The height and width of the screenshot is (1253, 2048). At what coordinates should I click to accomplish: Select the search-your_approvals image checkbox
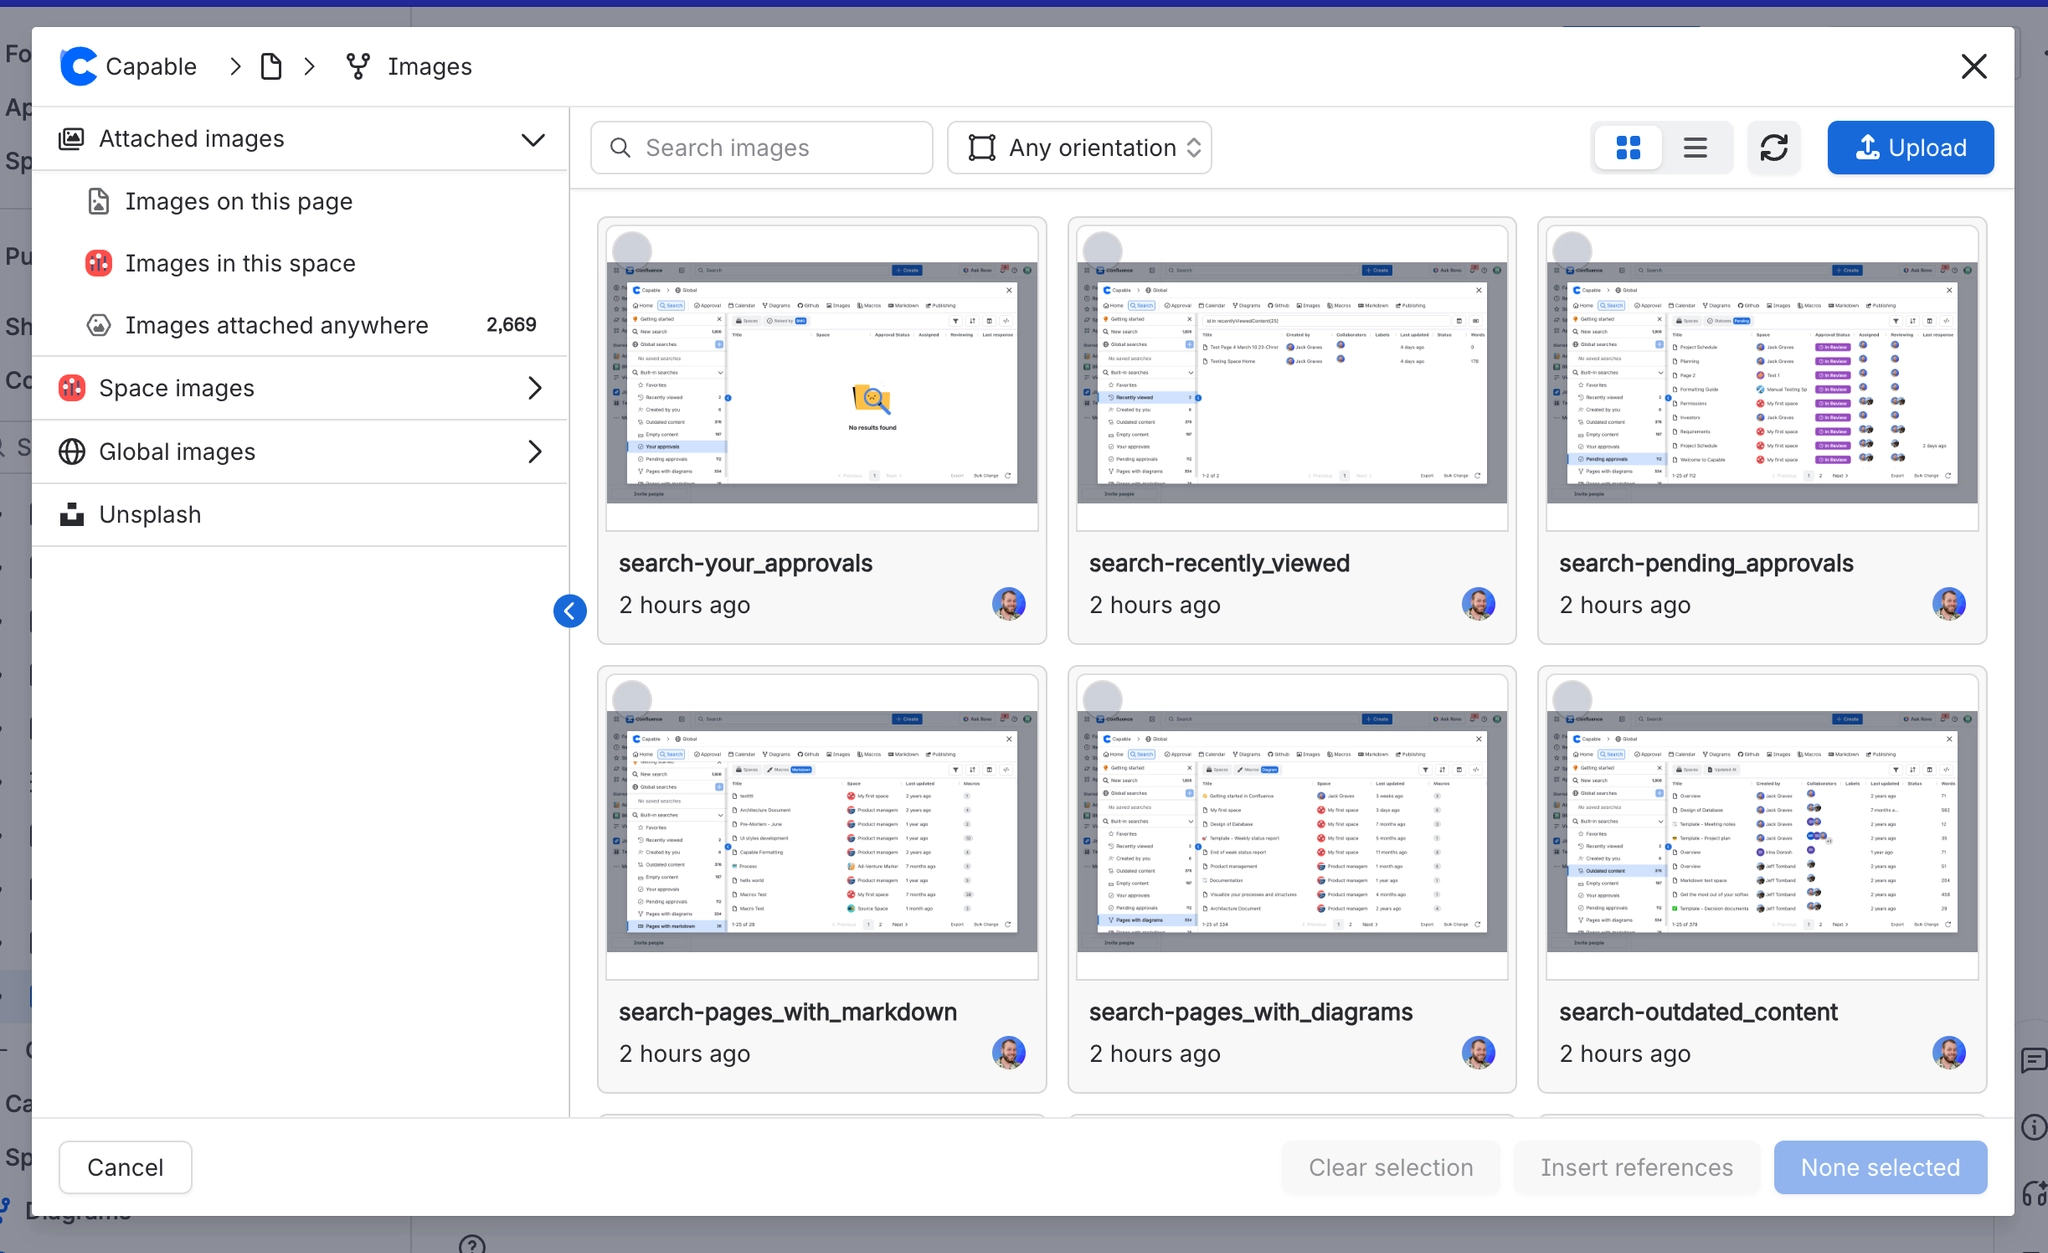(632, 250)
